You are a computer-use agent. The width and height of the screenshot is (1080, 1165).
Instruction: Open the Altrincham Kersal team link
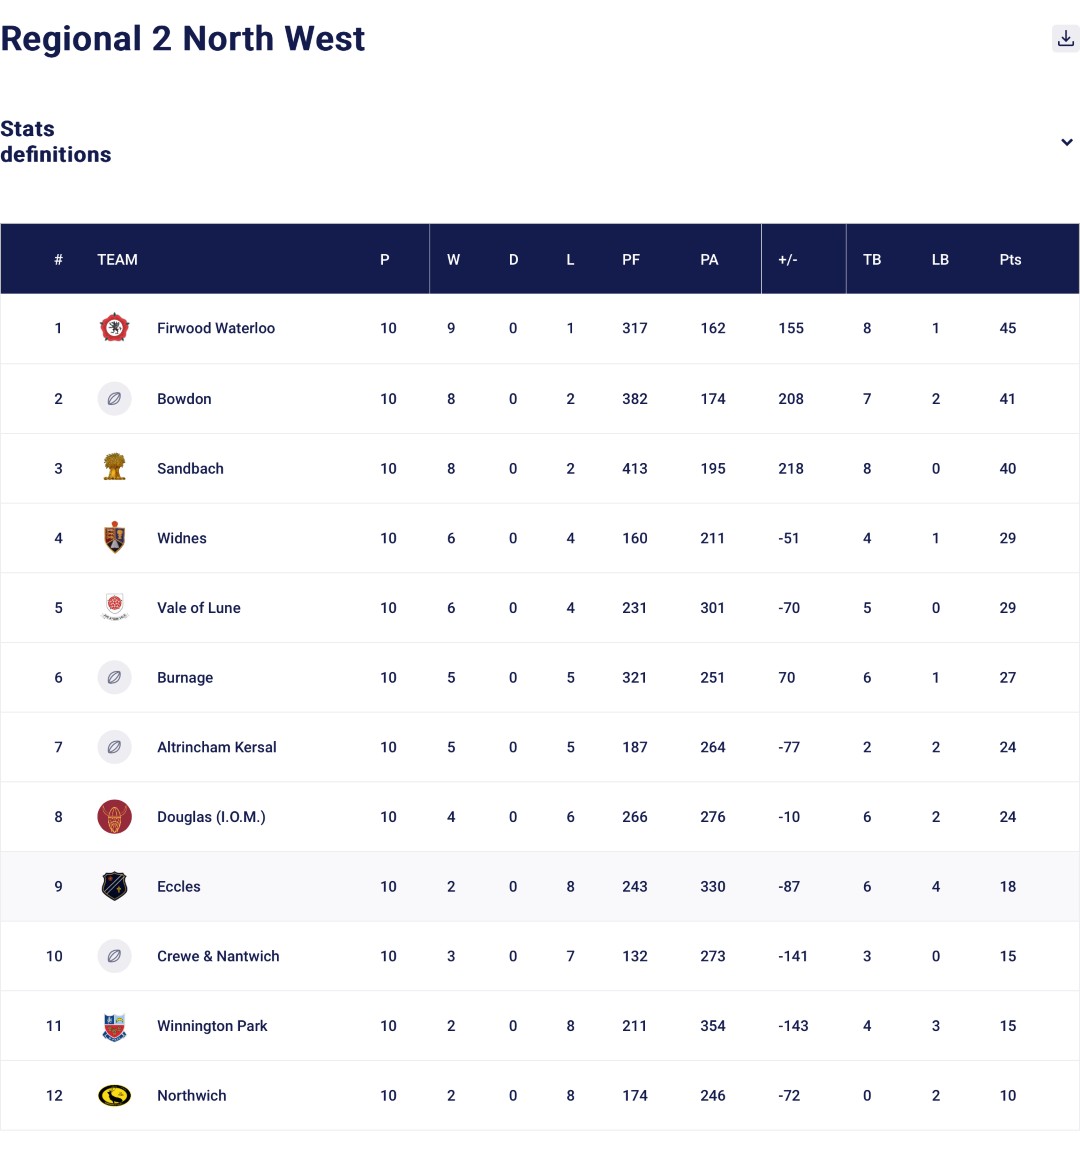[x=216, y=747]
